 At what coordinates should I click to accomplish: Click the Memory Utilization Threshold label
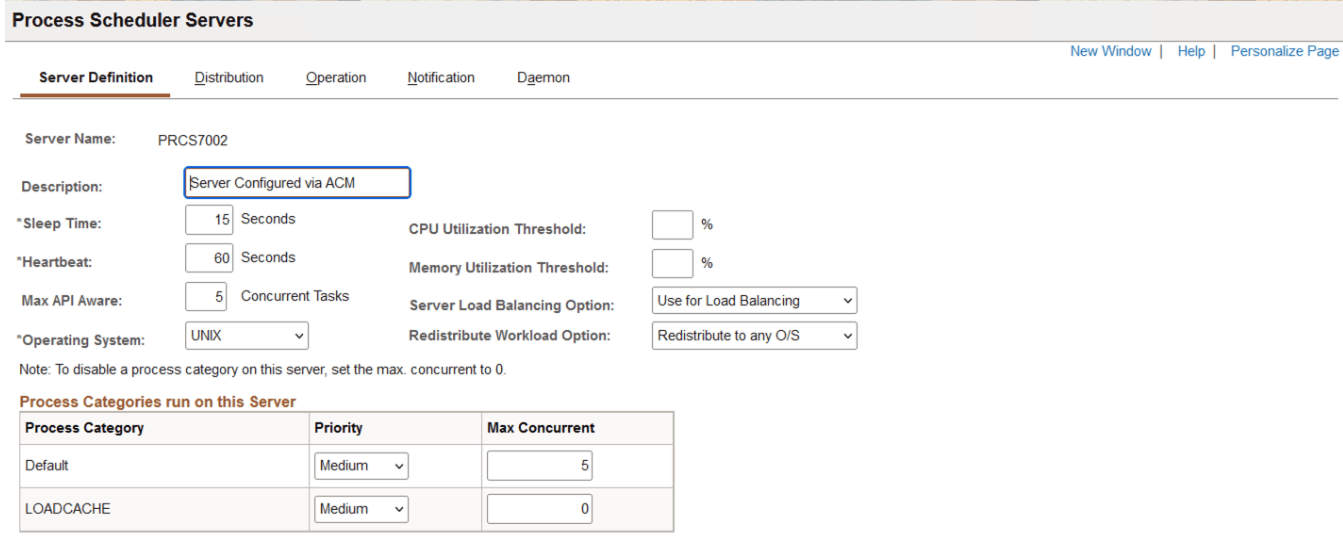point(509,268)
